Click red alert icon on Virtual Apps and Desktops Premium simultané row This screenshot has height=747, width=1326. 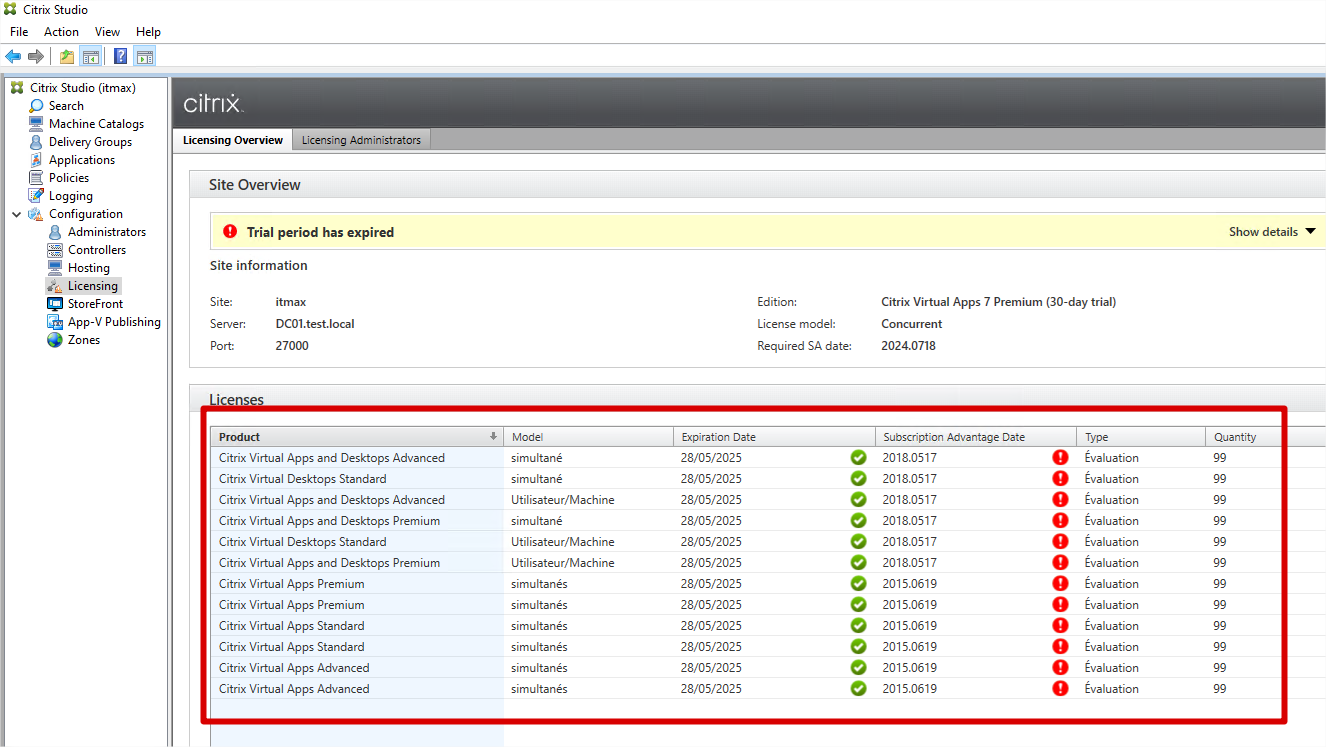(x=1060, y=521)
